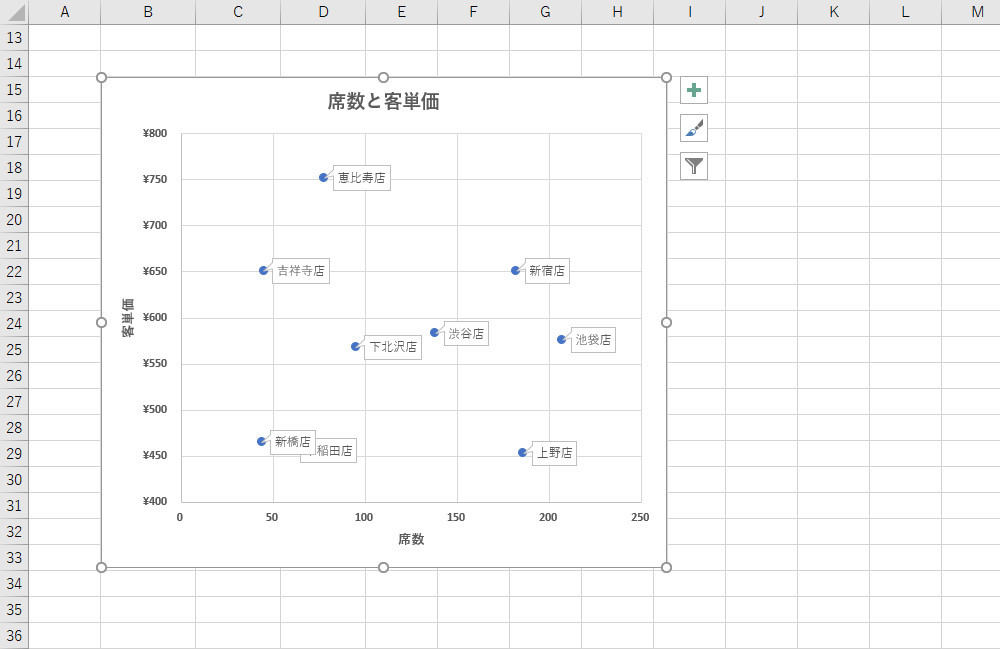Click the 150 horizontal axis label
1000x649 pixels.
click(x=456, y=517)
